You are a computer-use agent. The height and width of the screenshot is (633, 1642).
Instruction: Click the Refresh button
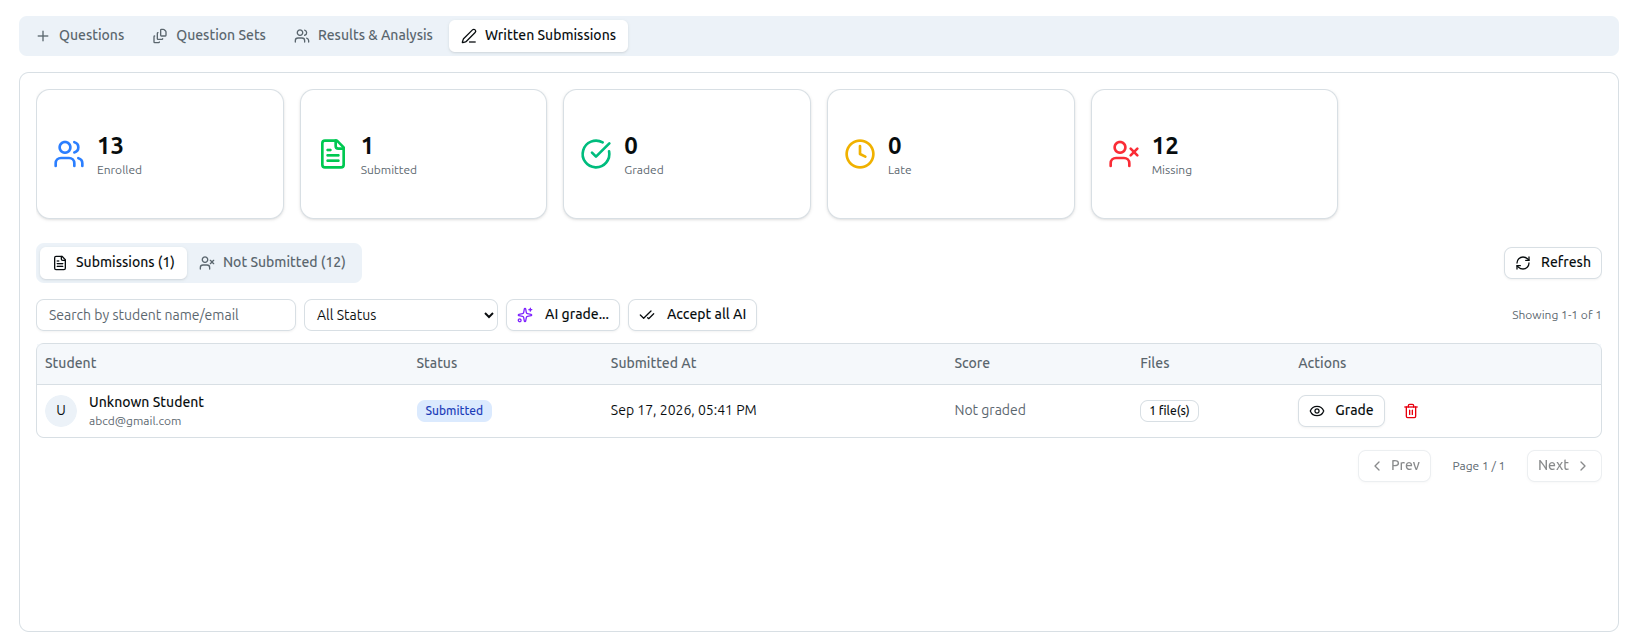(x=1553, y=263)
